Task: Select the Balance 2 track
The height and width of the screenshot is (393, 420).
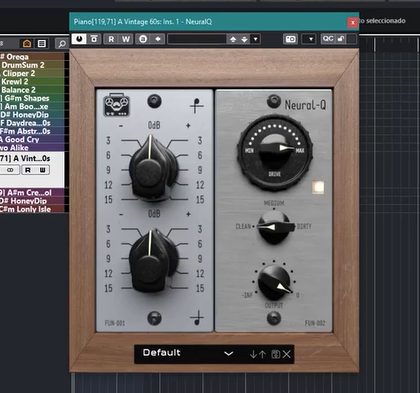Action: [x=32, y=90]
